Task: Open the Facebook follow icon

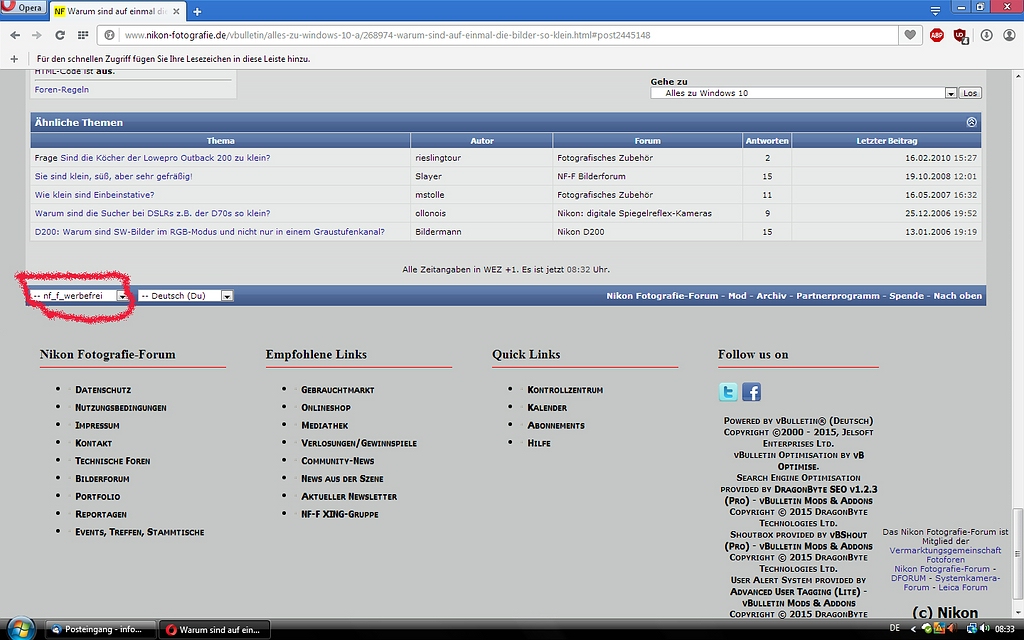Action: 751,392
